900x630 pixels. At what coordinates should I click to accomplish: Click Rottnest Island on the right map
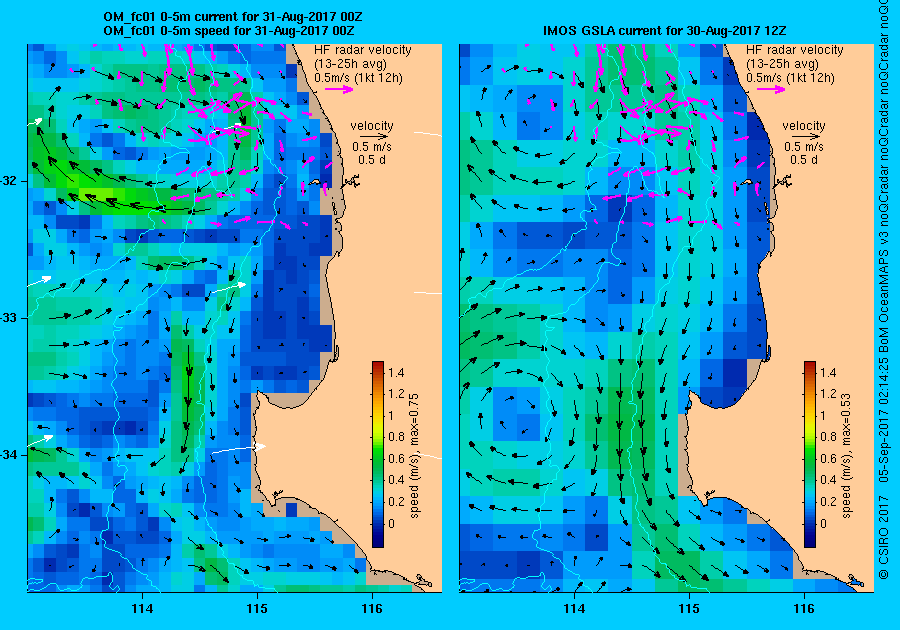click(746, 182)
